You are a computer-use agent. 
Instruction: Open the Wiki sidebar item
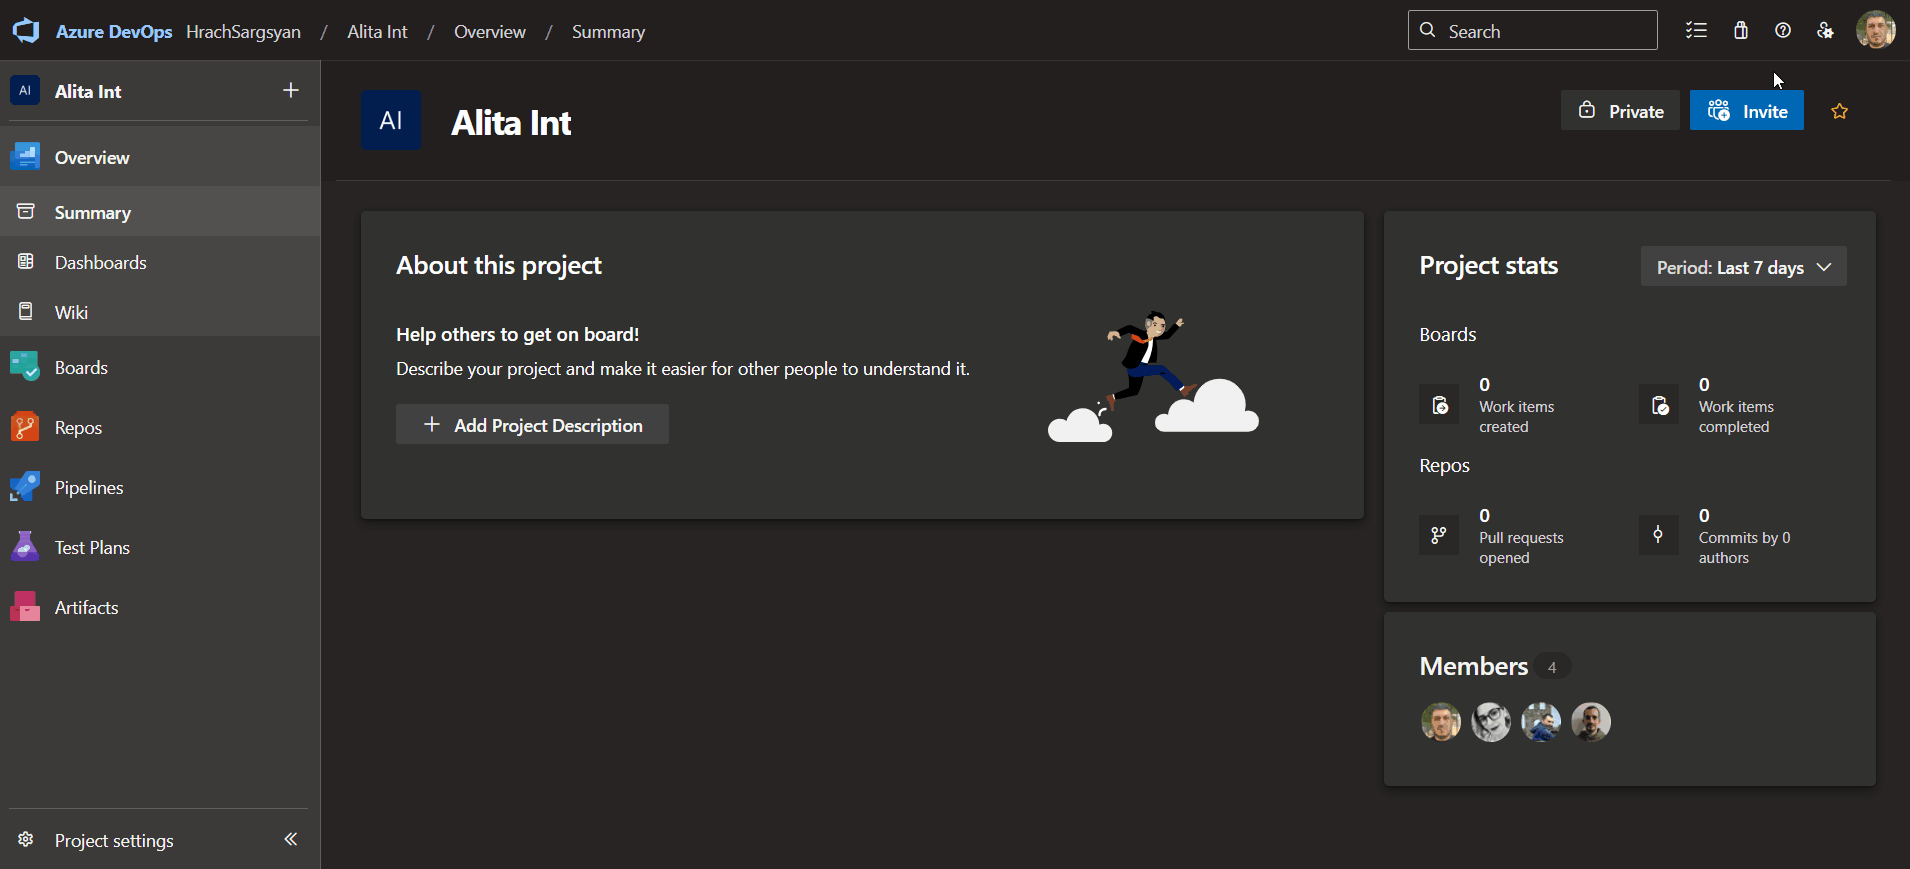point(160,312)
